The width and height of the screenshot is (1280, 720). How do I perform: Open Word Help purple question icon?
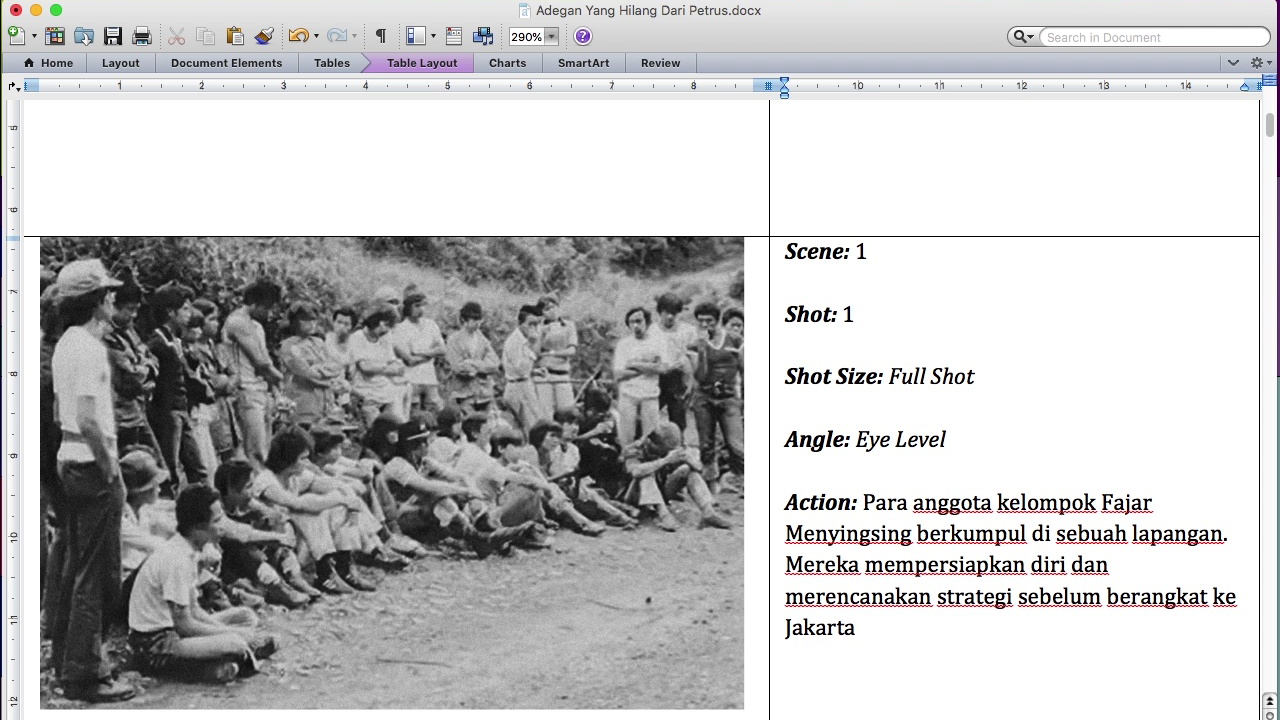coord(583,36)
